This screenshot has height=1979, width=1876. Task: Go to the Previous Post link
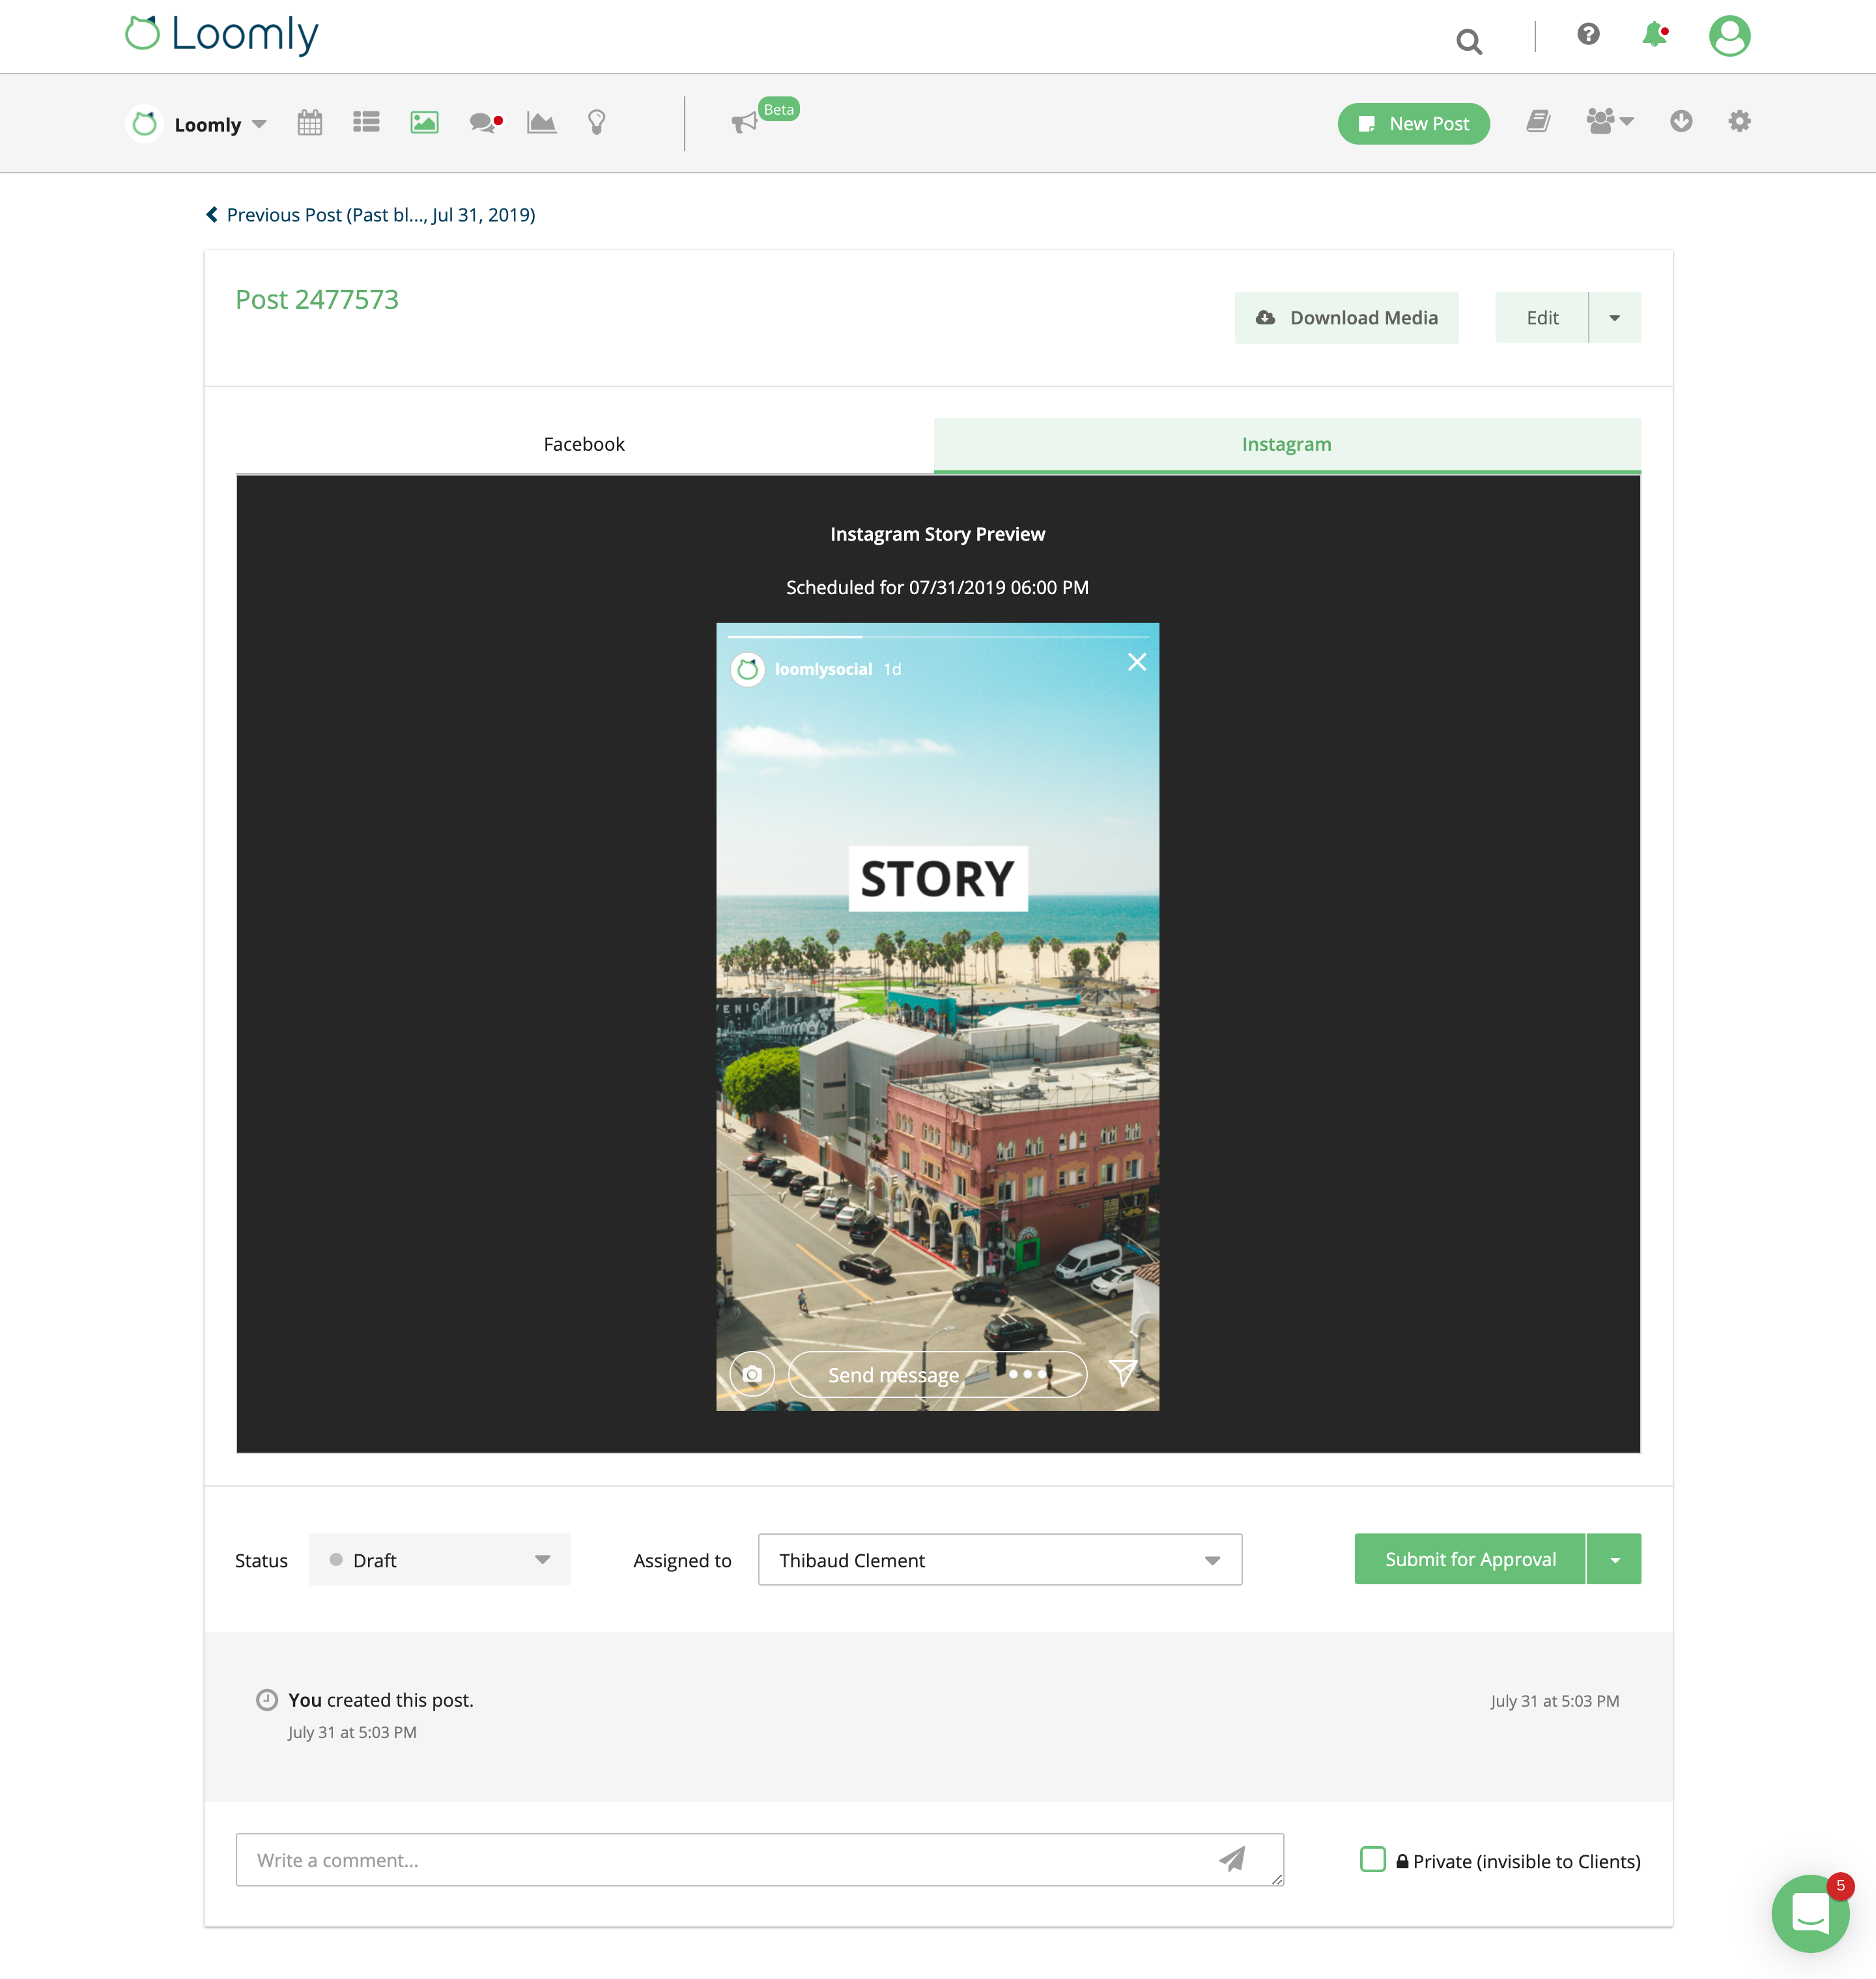point(371,215)
